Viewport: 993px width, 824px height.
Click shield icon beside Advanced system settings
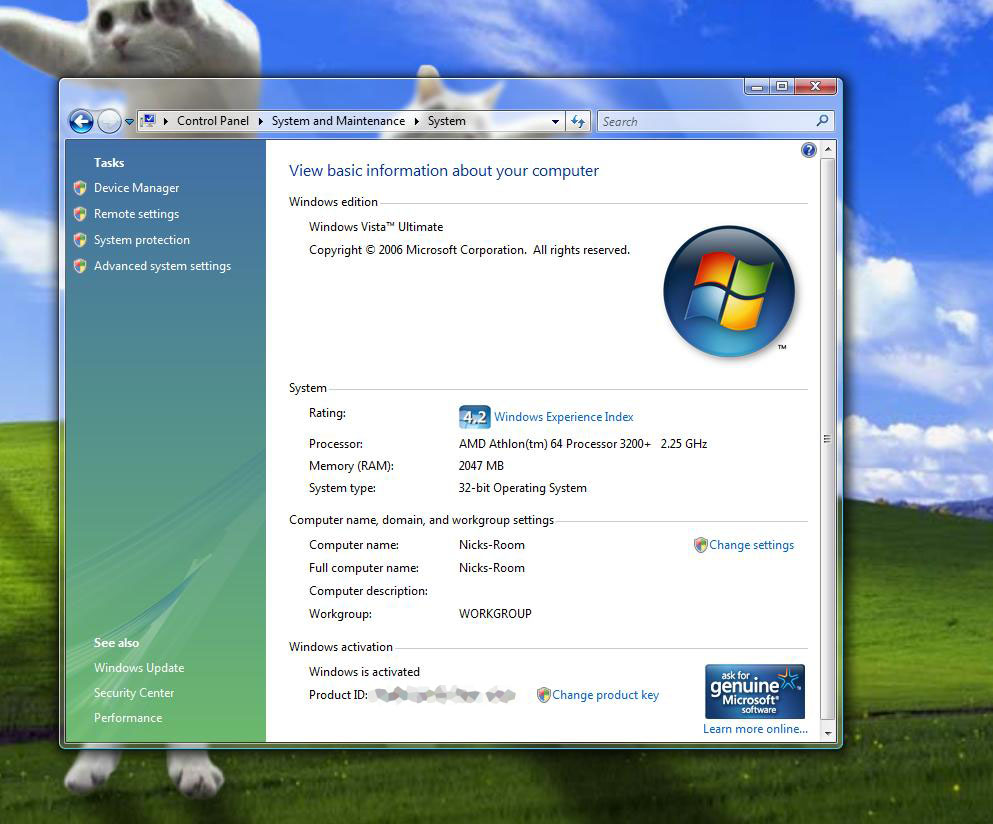[80, 266]
